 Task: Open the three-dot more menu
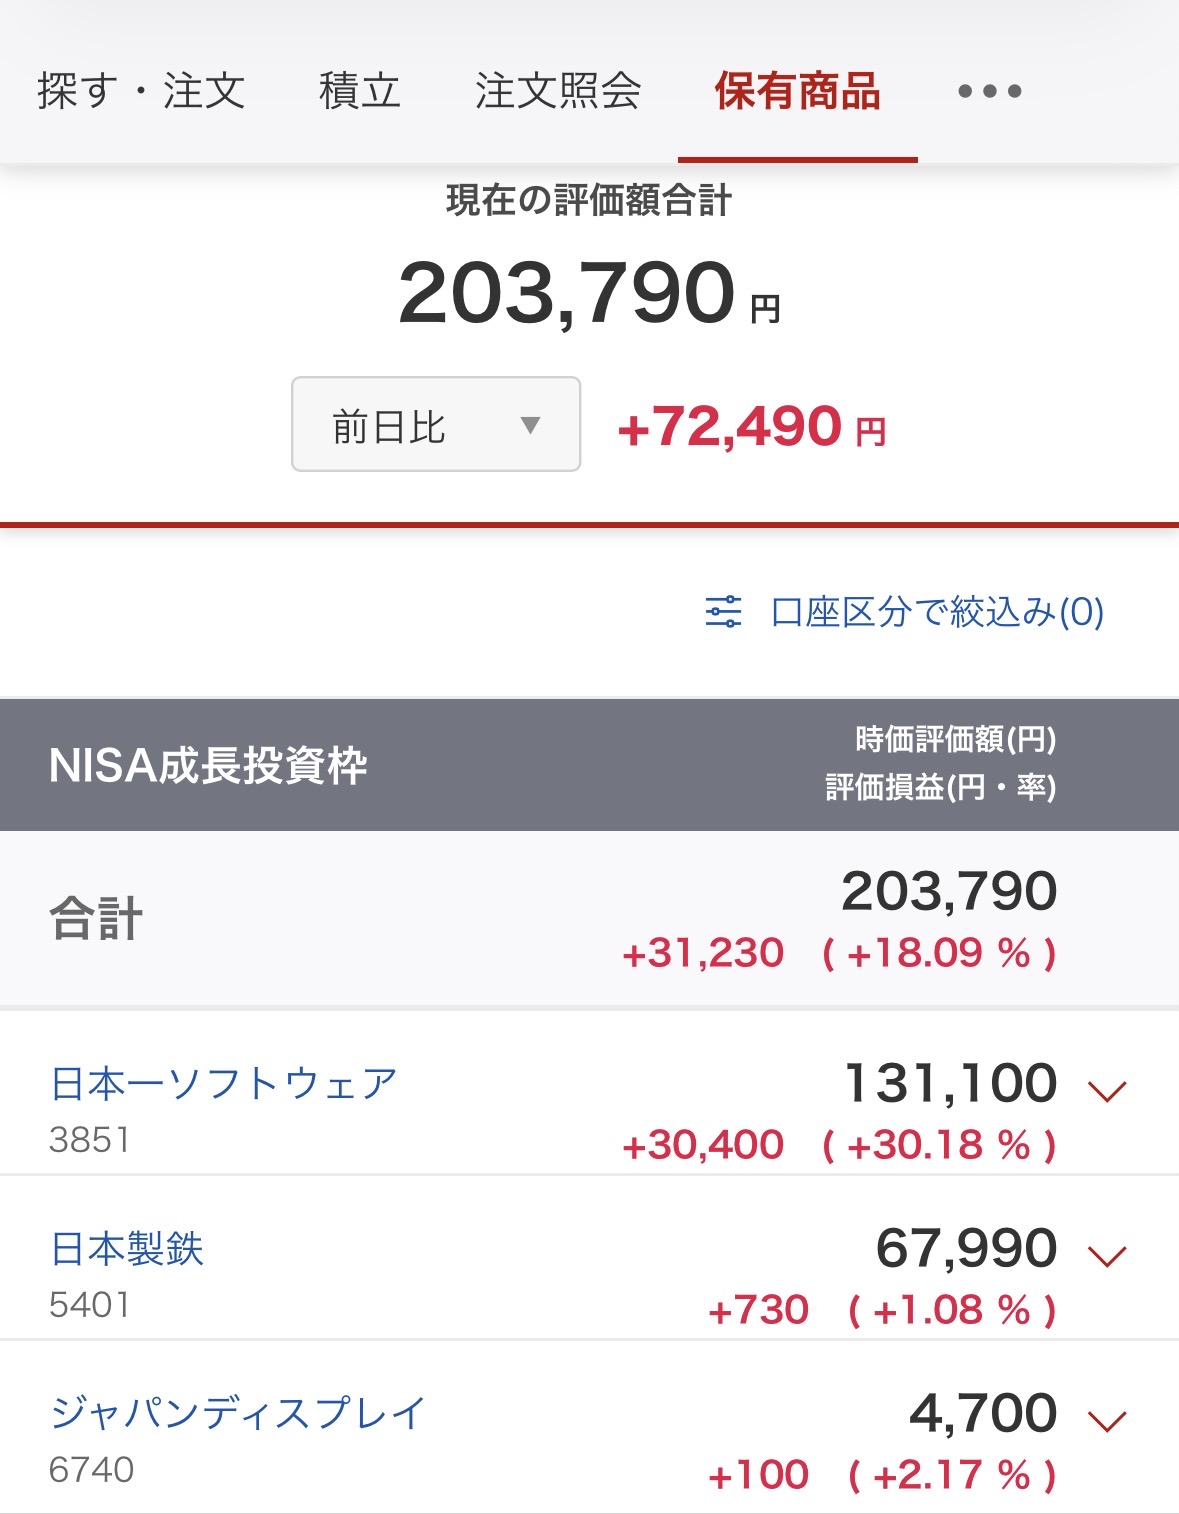(989, 91)
